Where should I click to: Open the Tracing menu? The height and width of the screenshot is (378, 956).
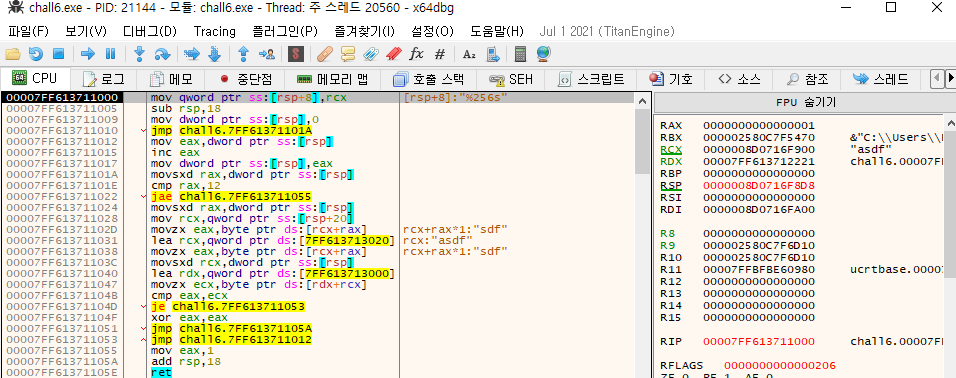click(x=215, y=31)
